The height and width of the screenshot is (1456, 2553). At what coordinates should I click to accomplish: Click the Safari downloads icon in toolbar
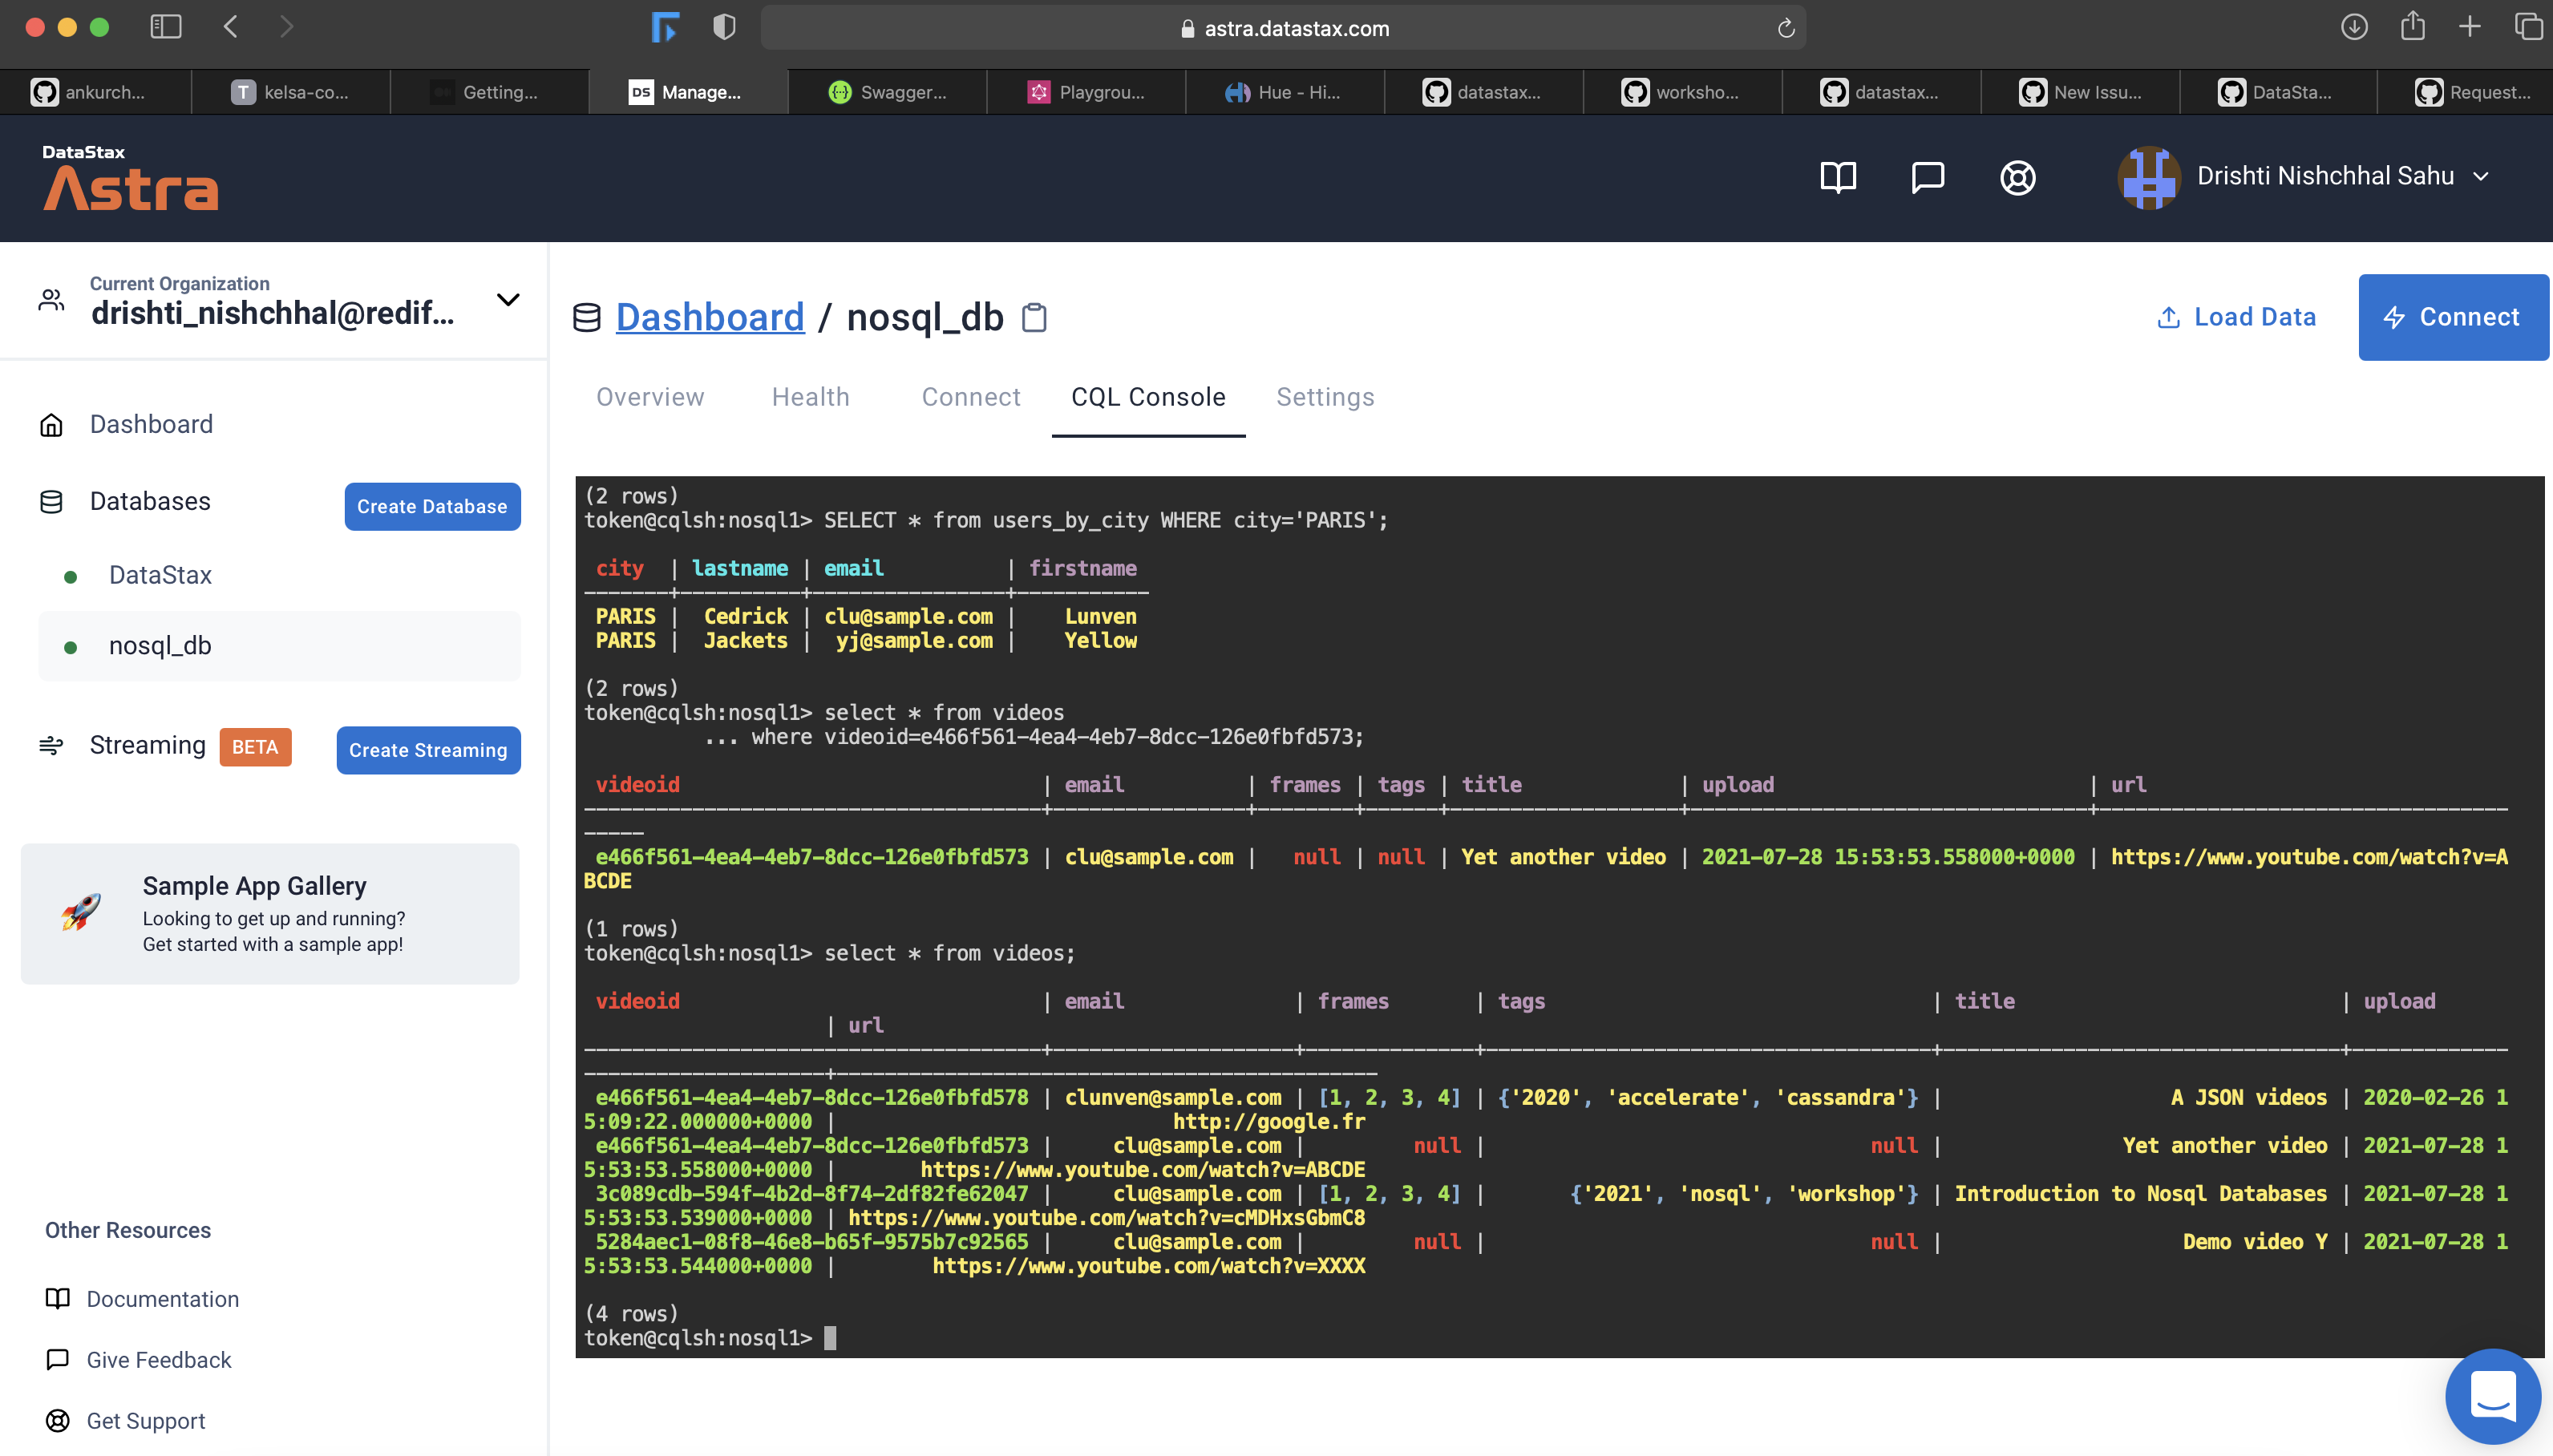[2355, 27]
